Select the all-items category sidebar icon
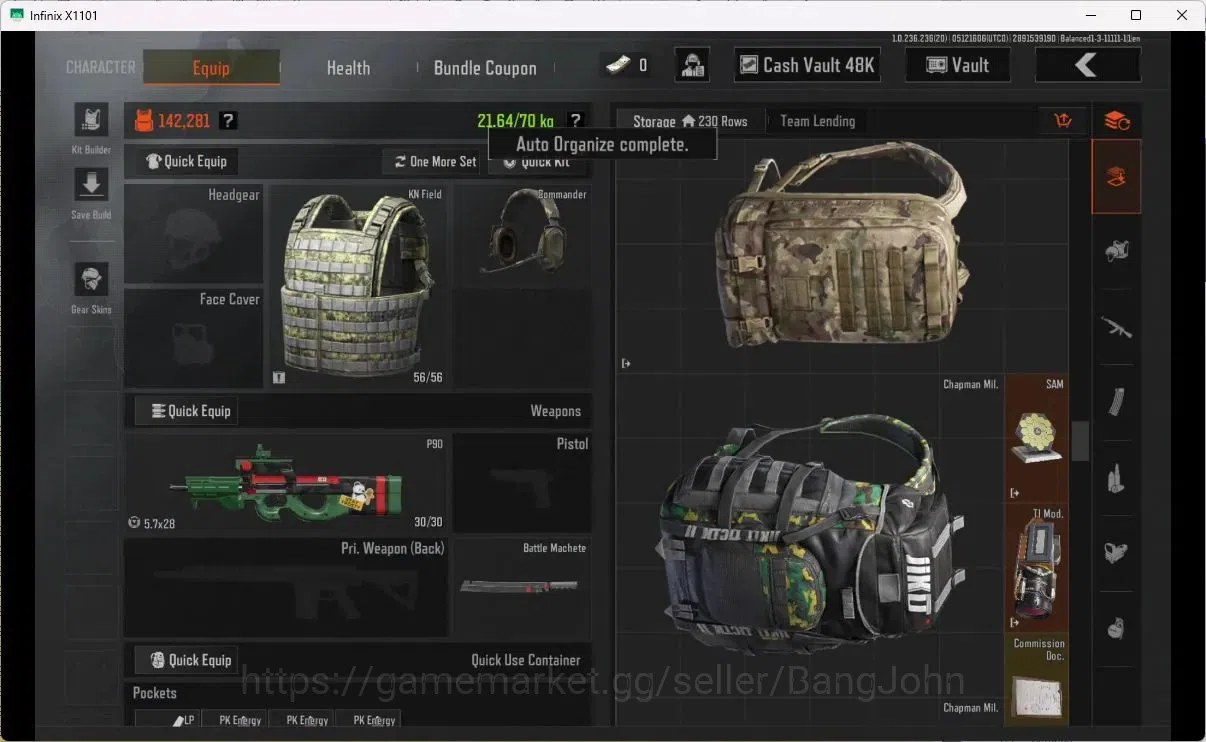This screenshot has width=1206, height=742. (x=1116, y=177)
